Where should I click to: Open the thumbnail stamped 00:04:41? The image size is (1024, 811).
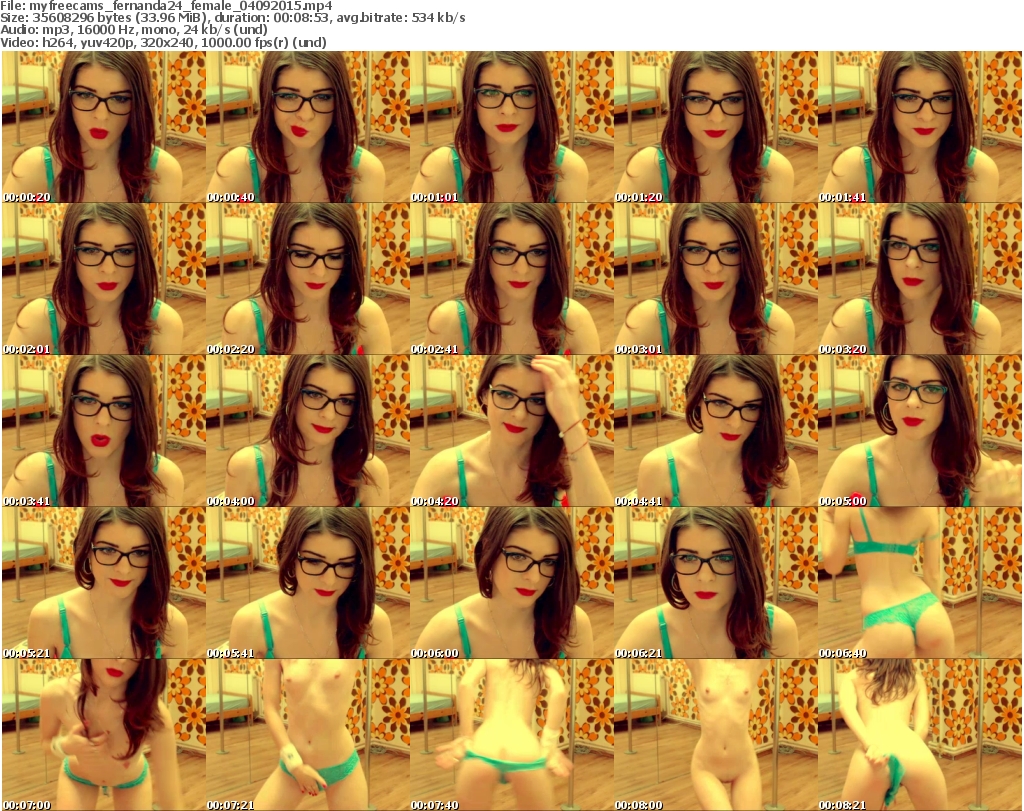716,431
